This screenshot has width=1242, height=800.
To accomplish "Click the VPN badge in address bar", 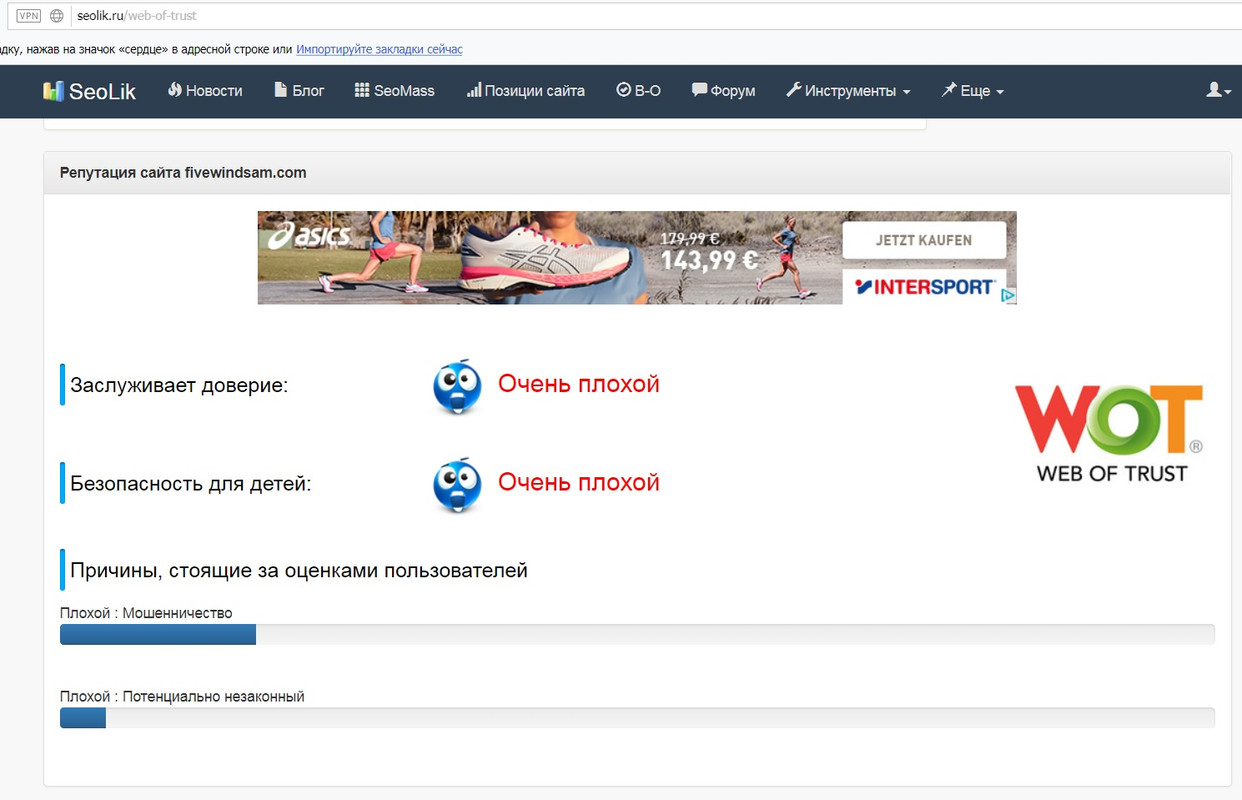I will [x=29, y=16].
